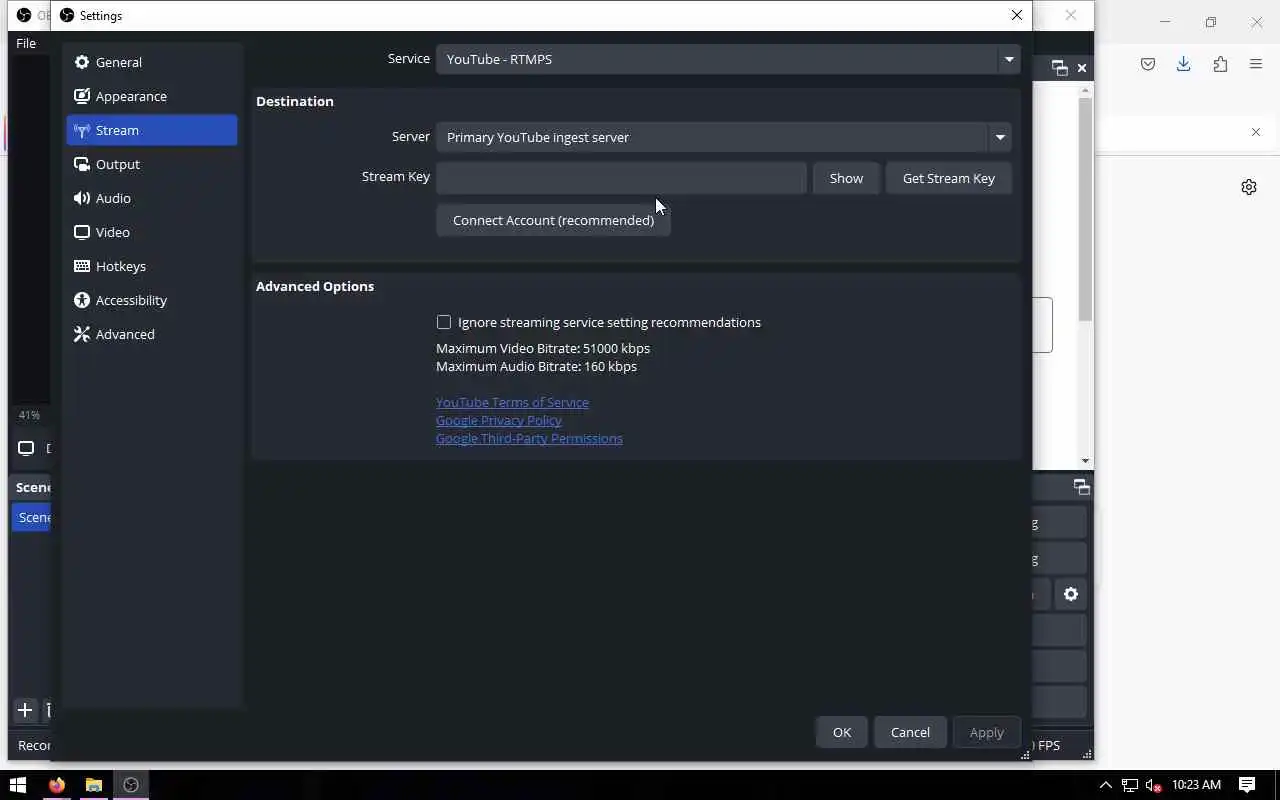This screenshot has width=1280, height=800.
Task: Click the Show stream key button
Action: coord(846,178)
